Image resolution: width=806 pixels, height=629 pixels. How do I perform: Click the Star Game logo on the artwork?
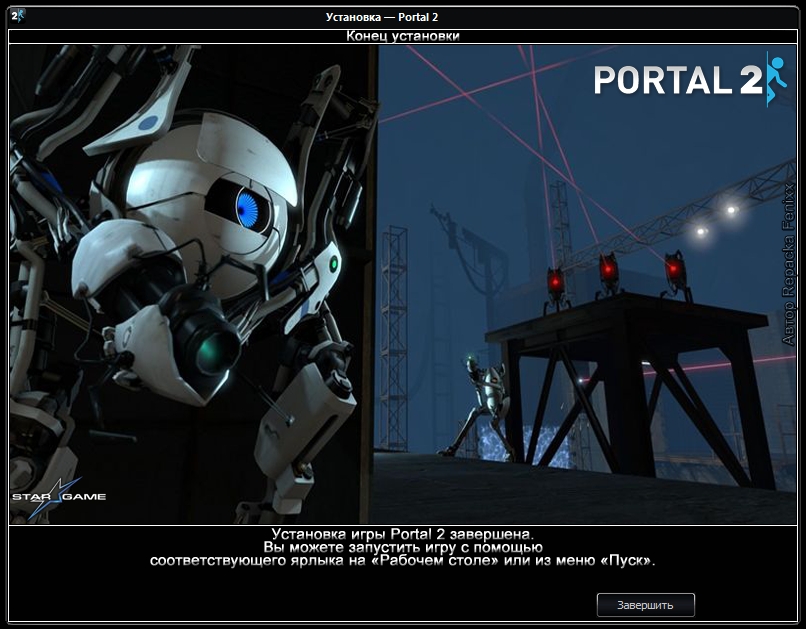coord(59,497)
